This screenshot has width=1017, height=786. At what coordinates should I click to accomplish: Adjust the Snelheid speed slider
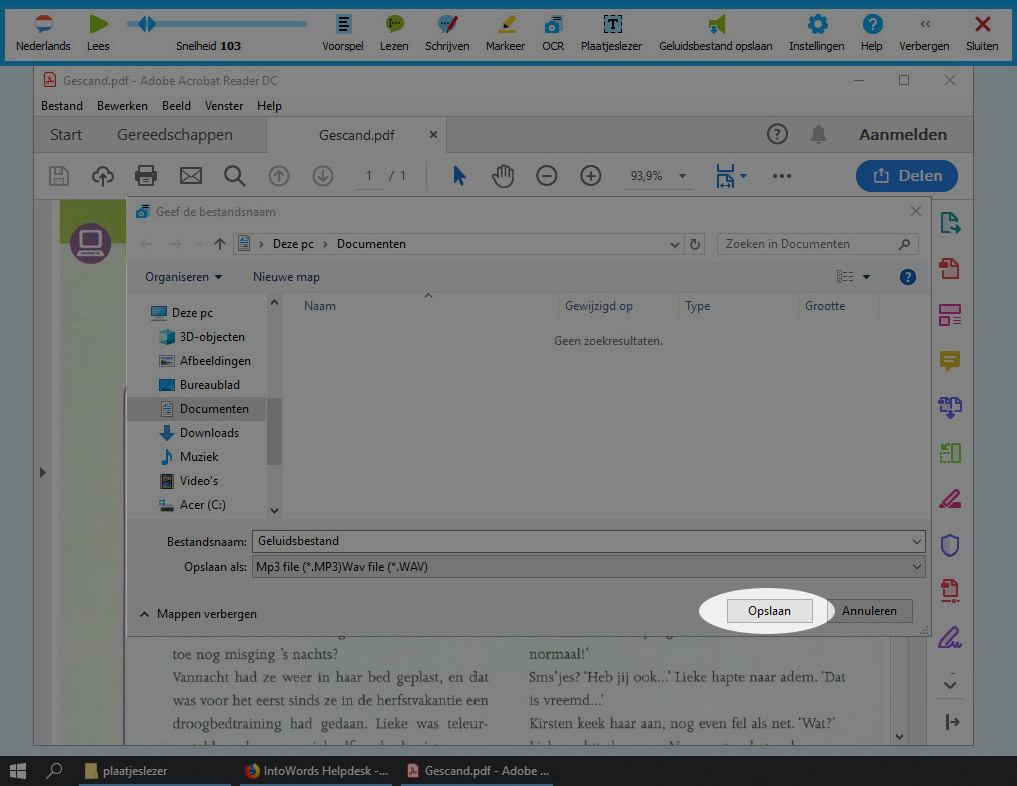pos(147,24)
